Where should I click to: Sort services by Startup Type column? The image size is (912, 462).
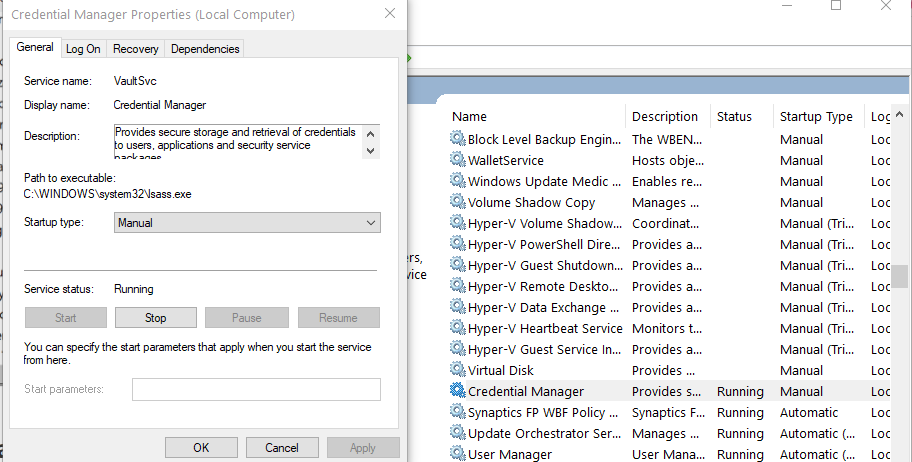pos(816,116)
